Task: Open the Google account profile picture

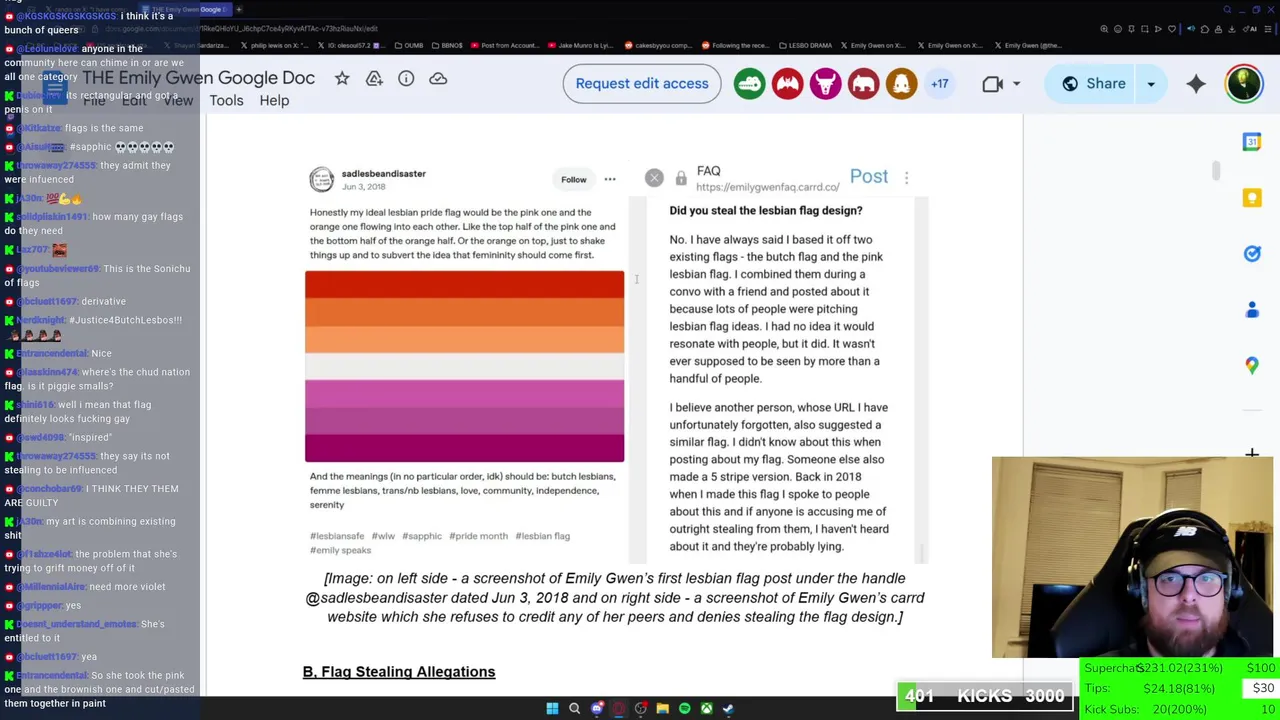Action: click(x=1244, y=84)
